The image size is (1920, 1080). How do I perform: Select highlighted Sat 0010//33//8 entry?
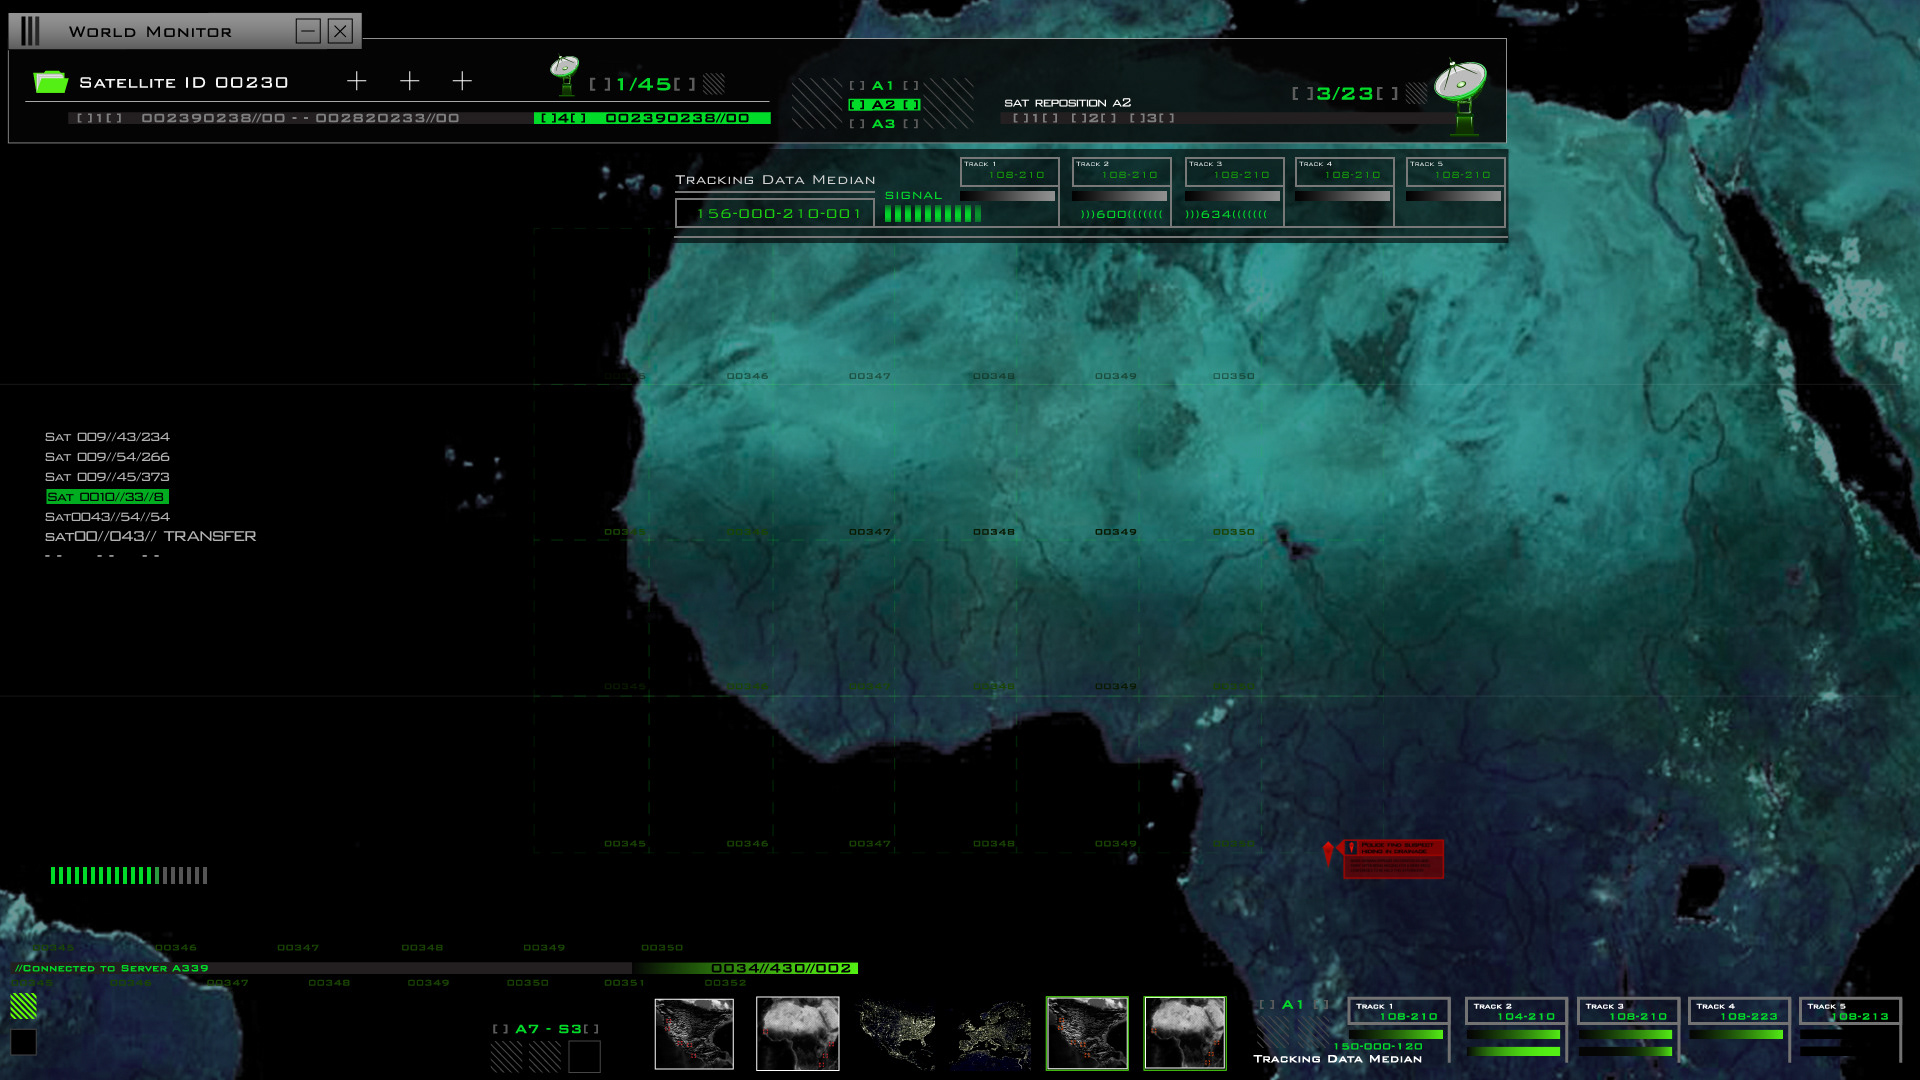coord(107,497)
